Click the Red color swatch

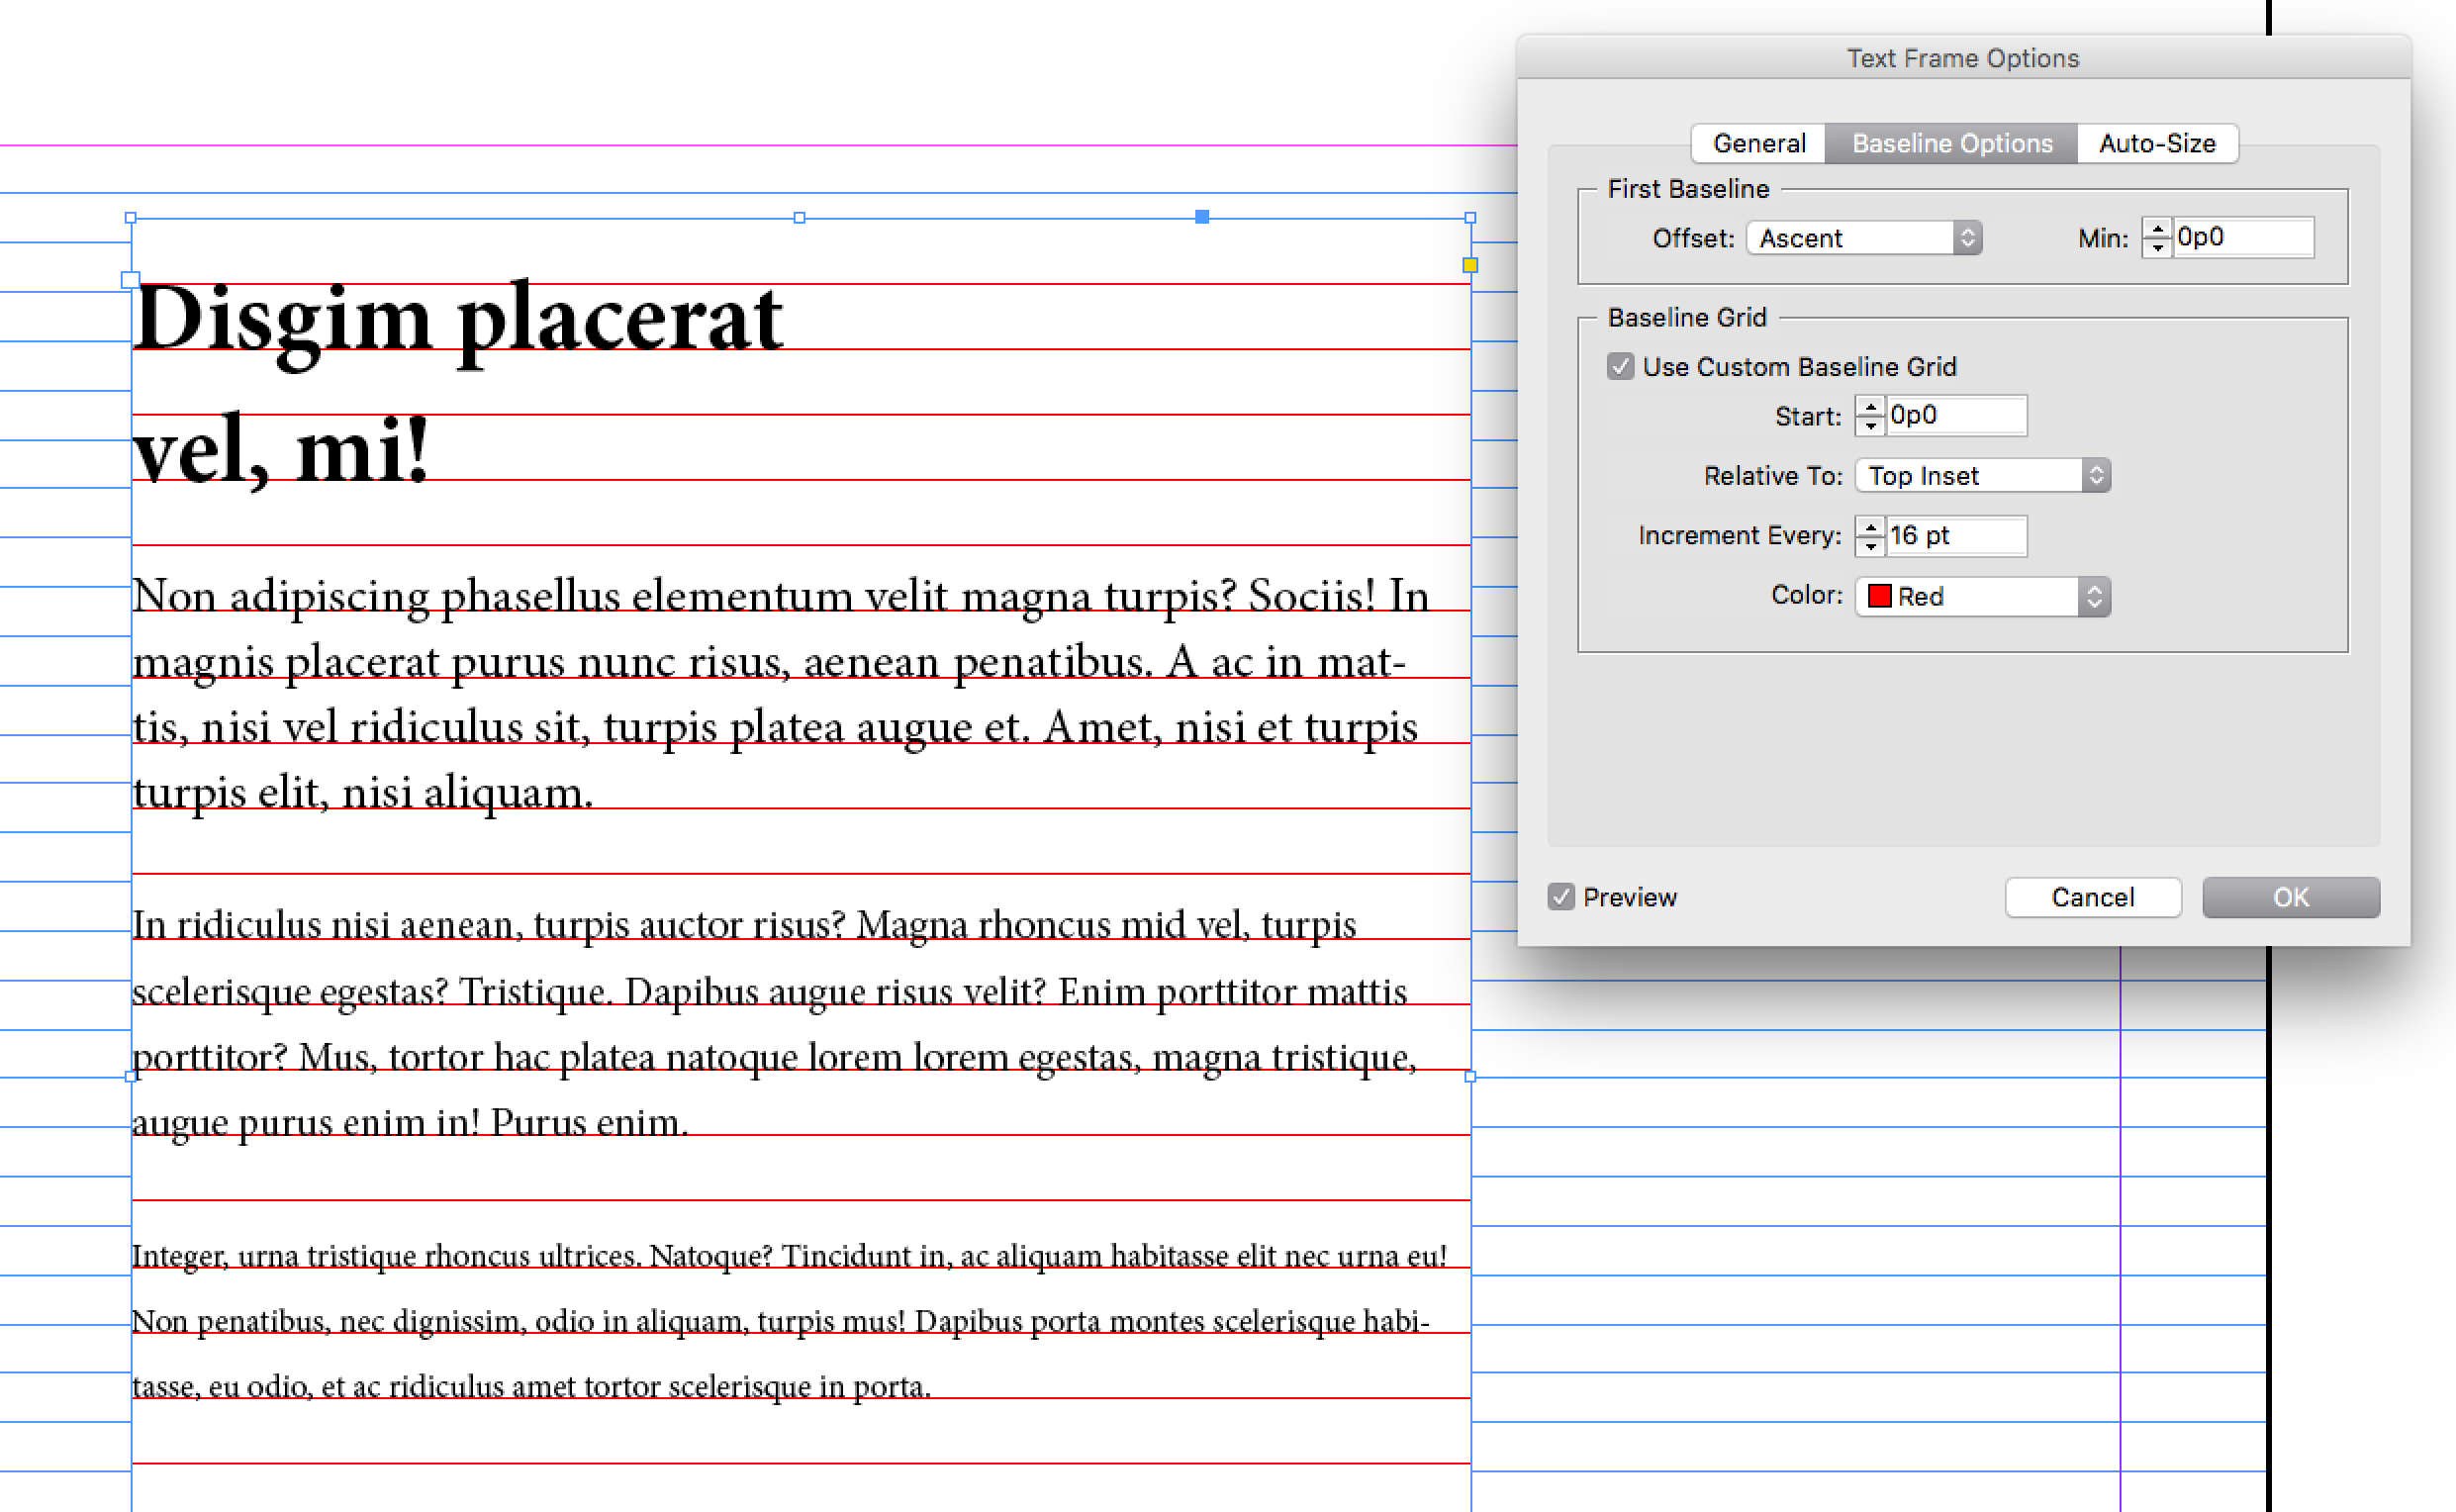(x=1879, y=596)
